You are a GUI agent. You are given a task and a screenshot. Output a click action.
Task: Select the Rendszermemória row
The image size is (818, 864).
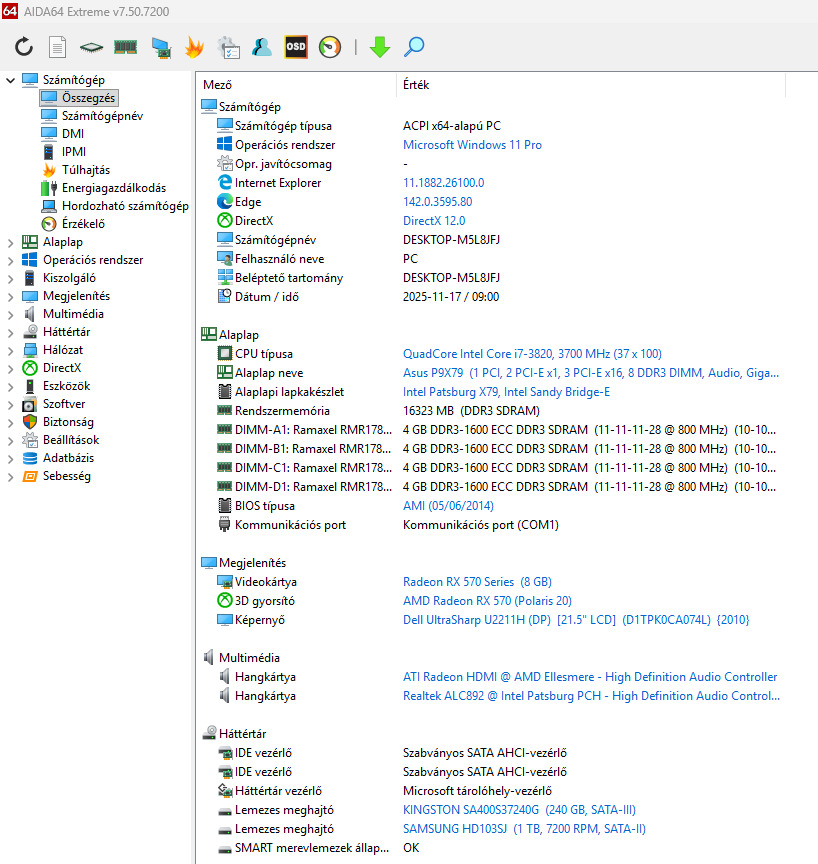(378, 411)
